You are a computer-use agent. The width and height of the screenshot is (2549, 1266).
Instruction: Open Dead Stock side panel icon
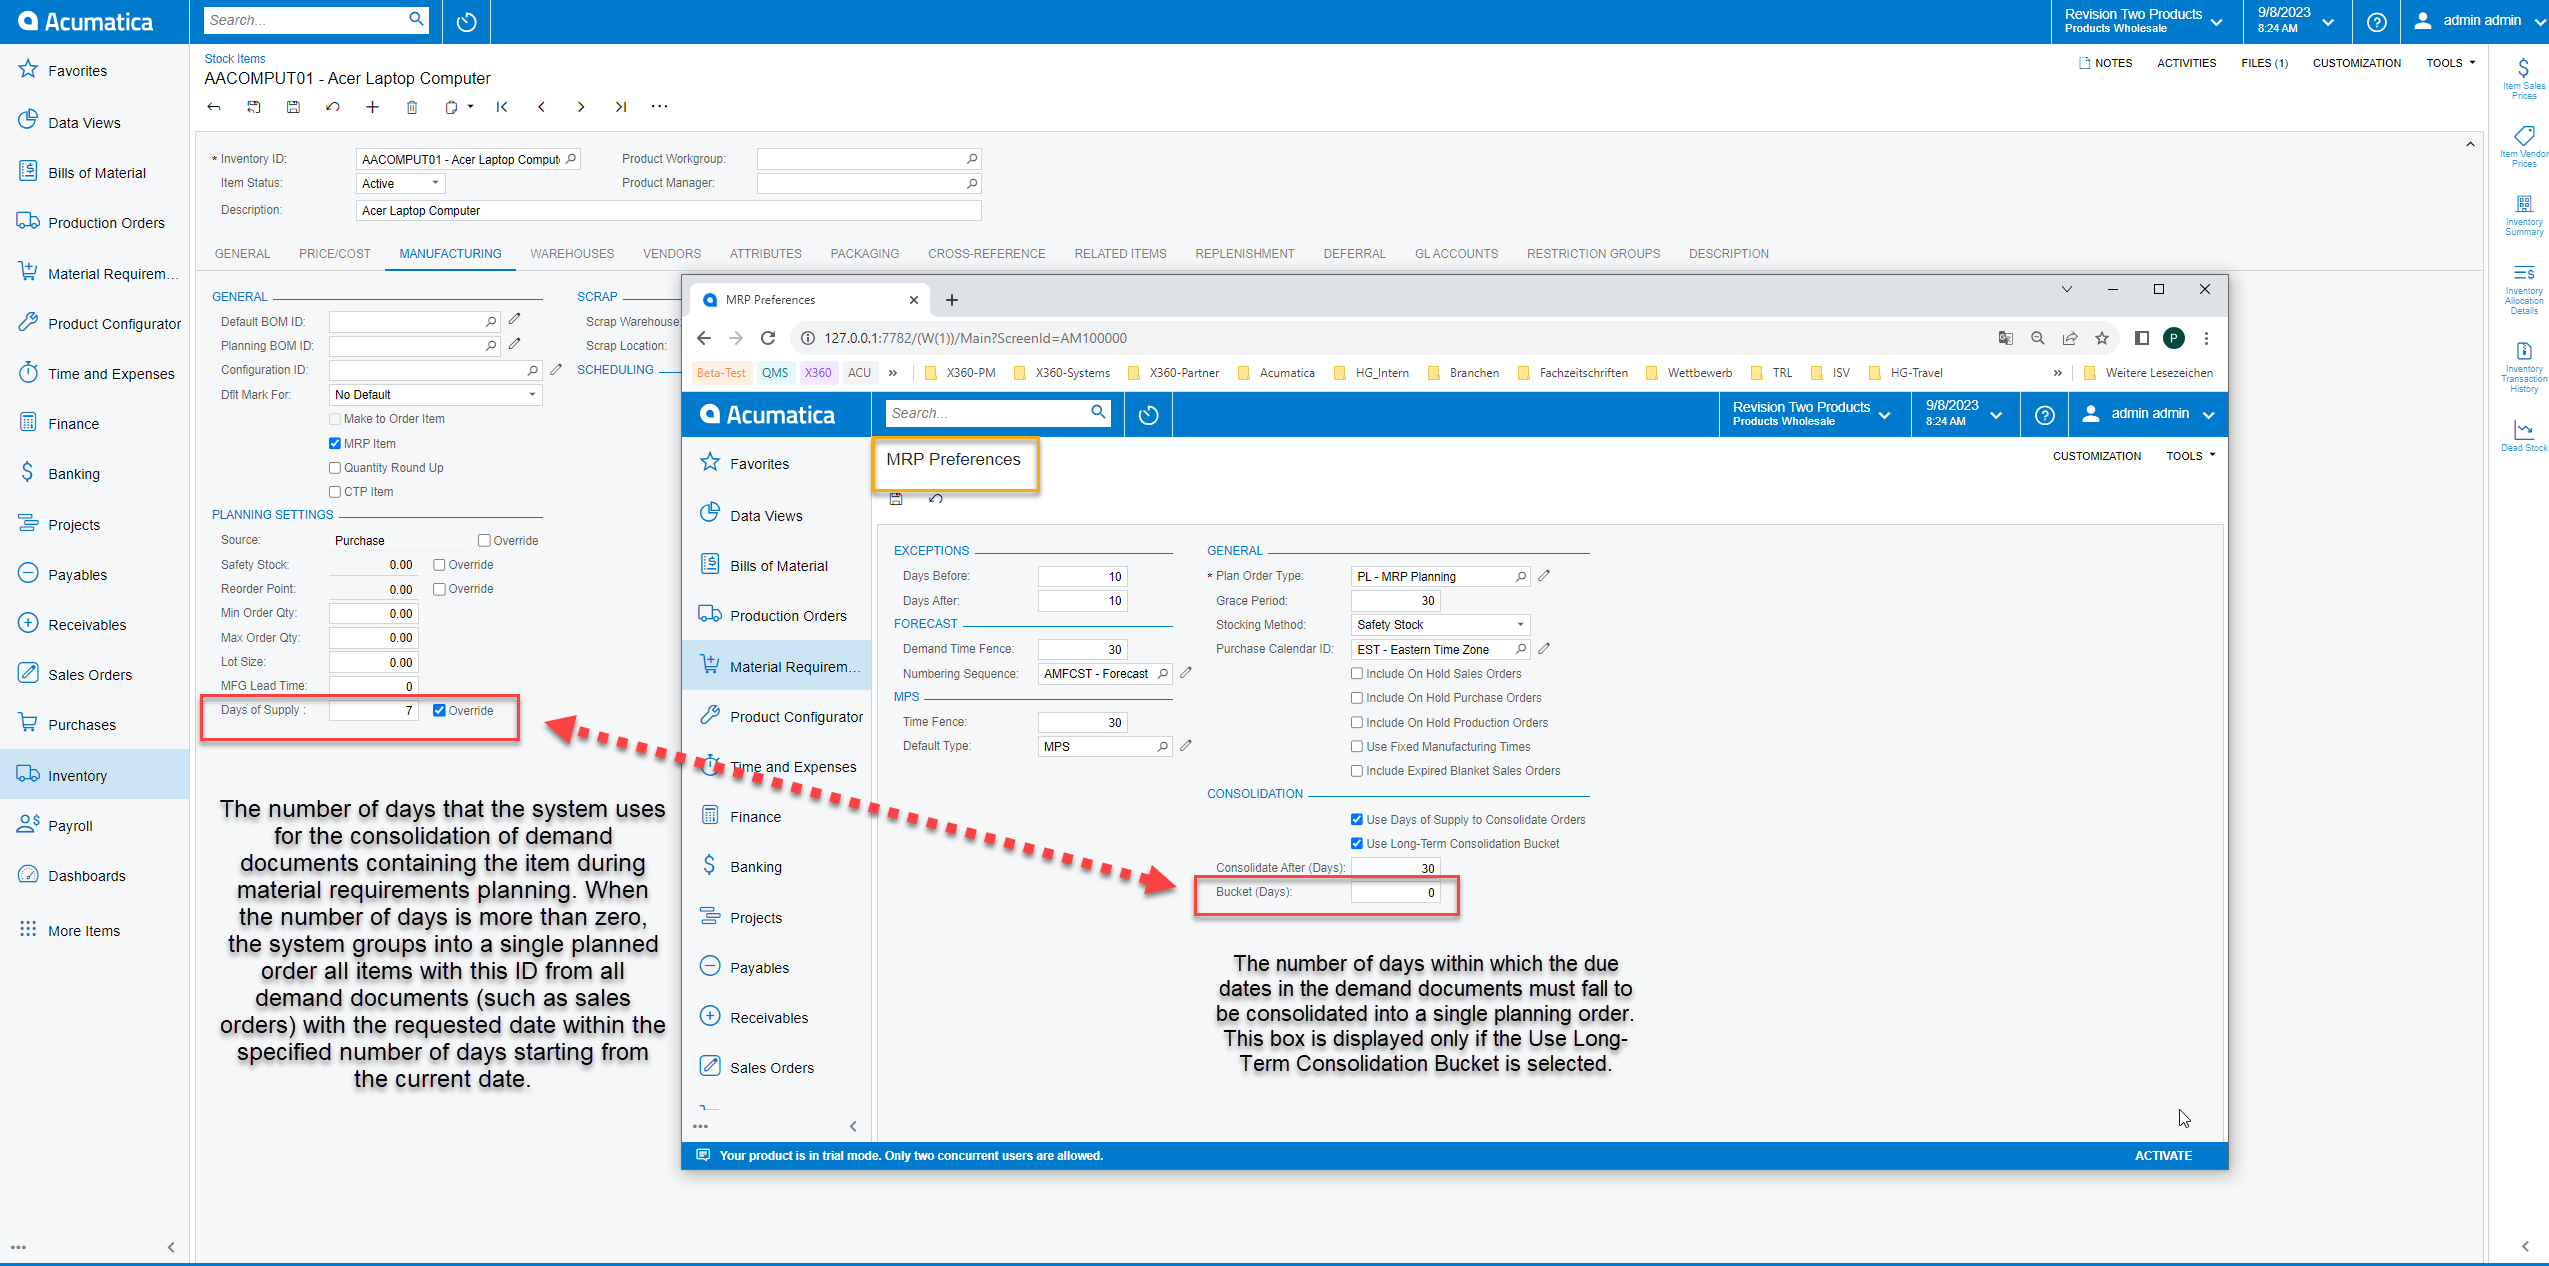[2523, 436]
